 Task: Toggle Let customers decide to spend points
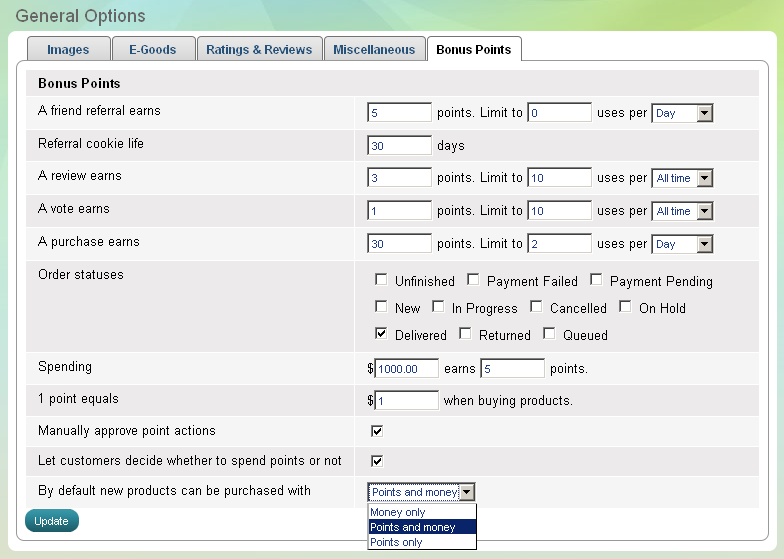(x=377, y=461)
